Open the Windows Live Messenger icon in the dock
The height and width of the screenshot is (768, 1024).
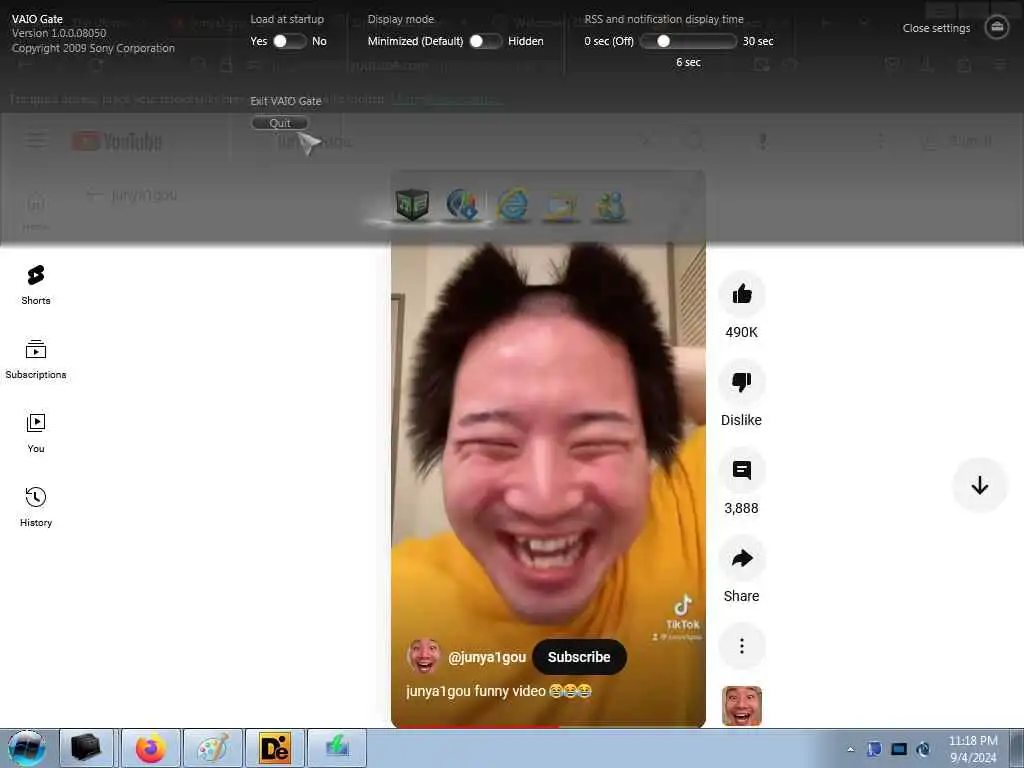610,206
